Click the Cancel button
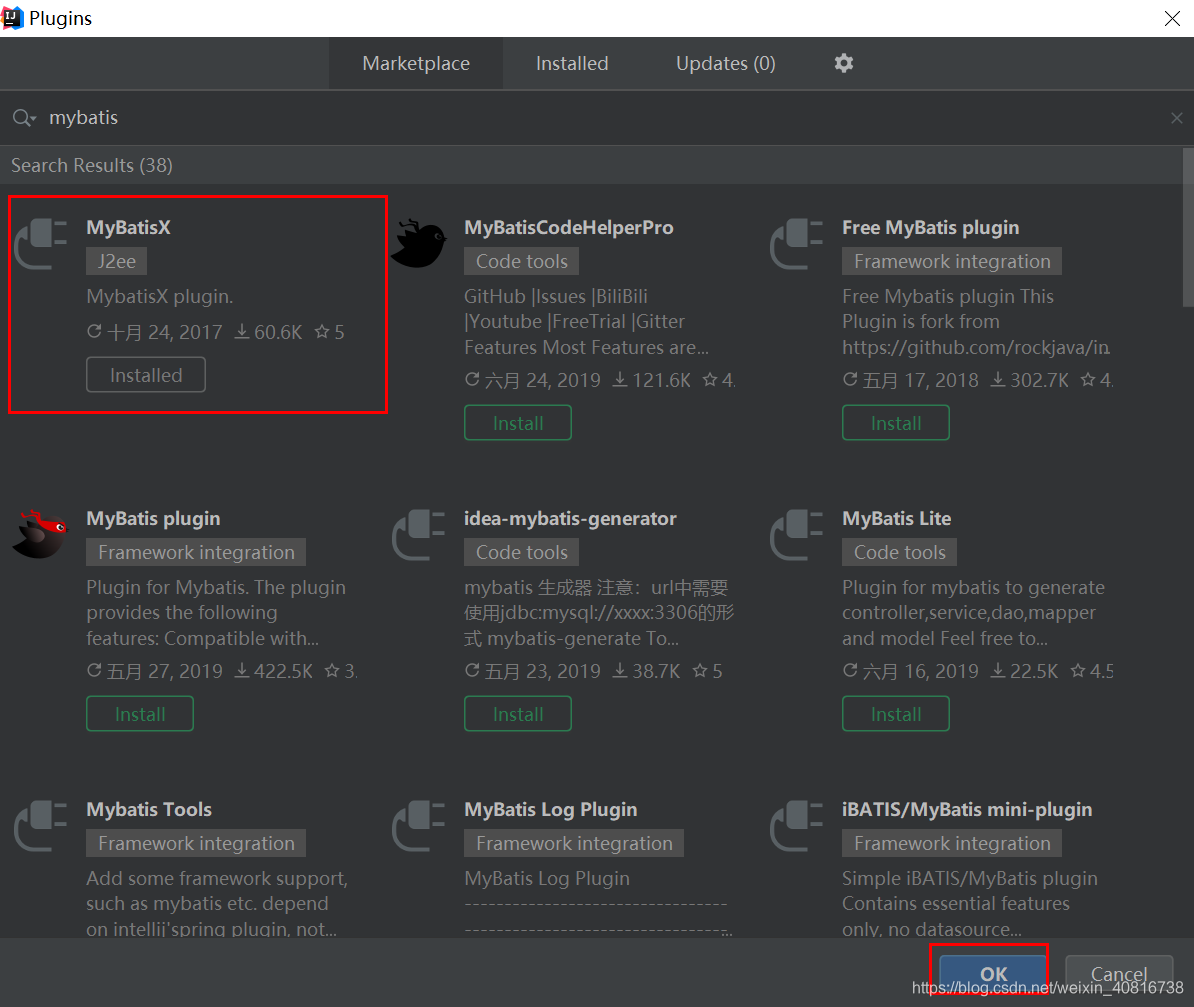 click(x=1119, y=973)
